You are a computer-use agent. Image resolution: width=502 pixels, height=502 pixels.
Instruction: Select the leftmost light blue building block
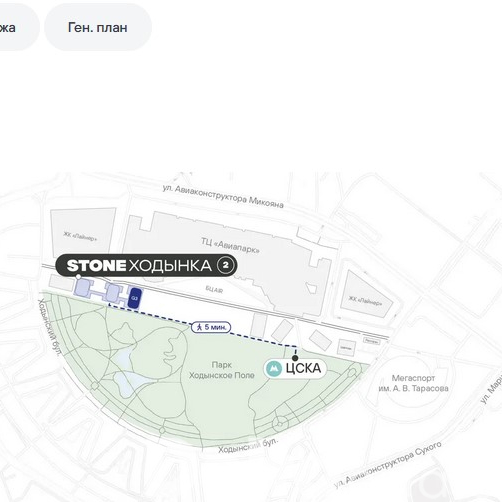click(x=82, y=288)
